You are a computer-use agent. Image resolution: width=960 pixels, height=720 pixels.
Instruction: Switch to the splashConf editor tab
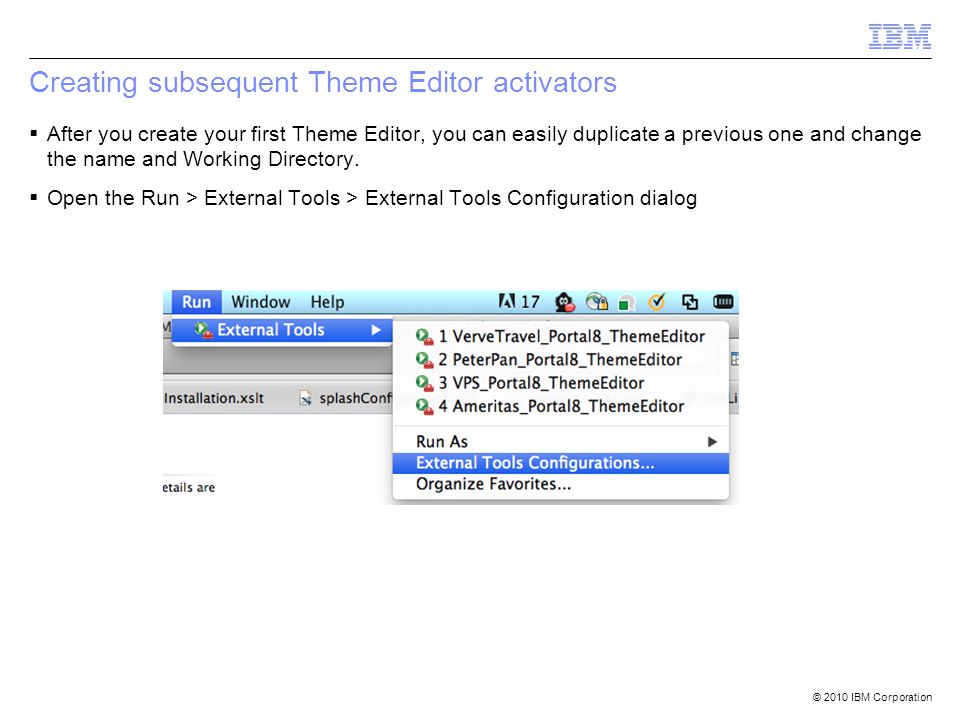click(346, 399)
